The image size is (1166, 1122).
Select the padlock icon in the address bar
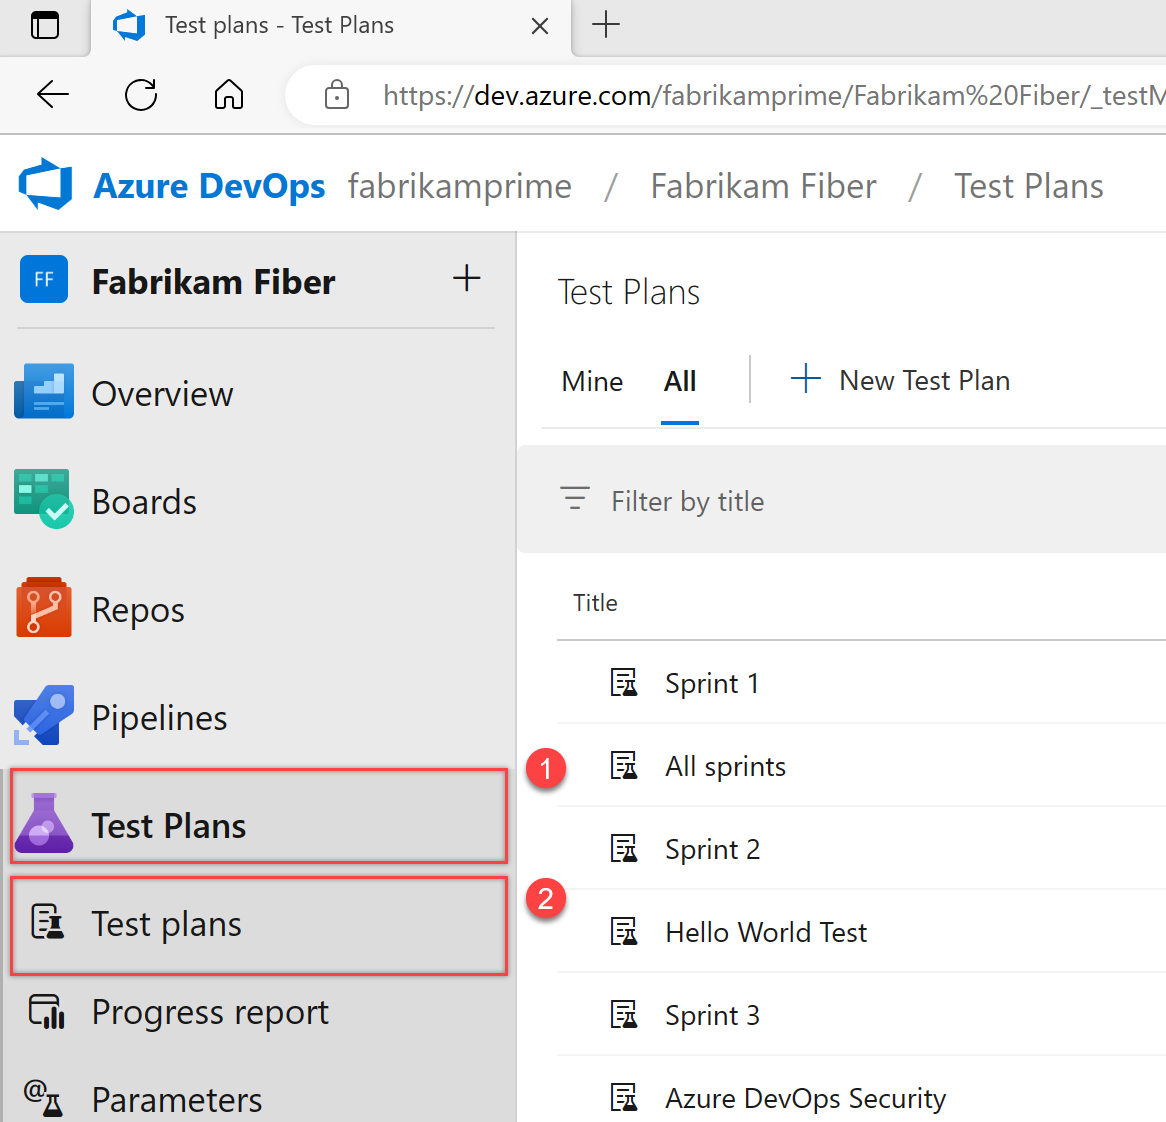(x=336, y=94)
